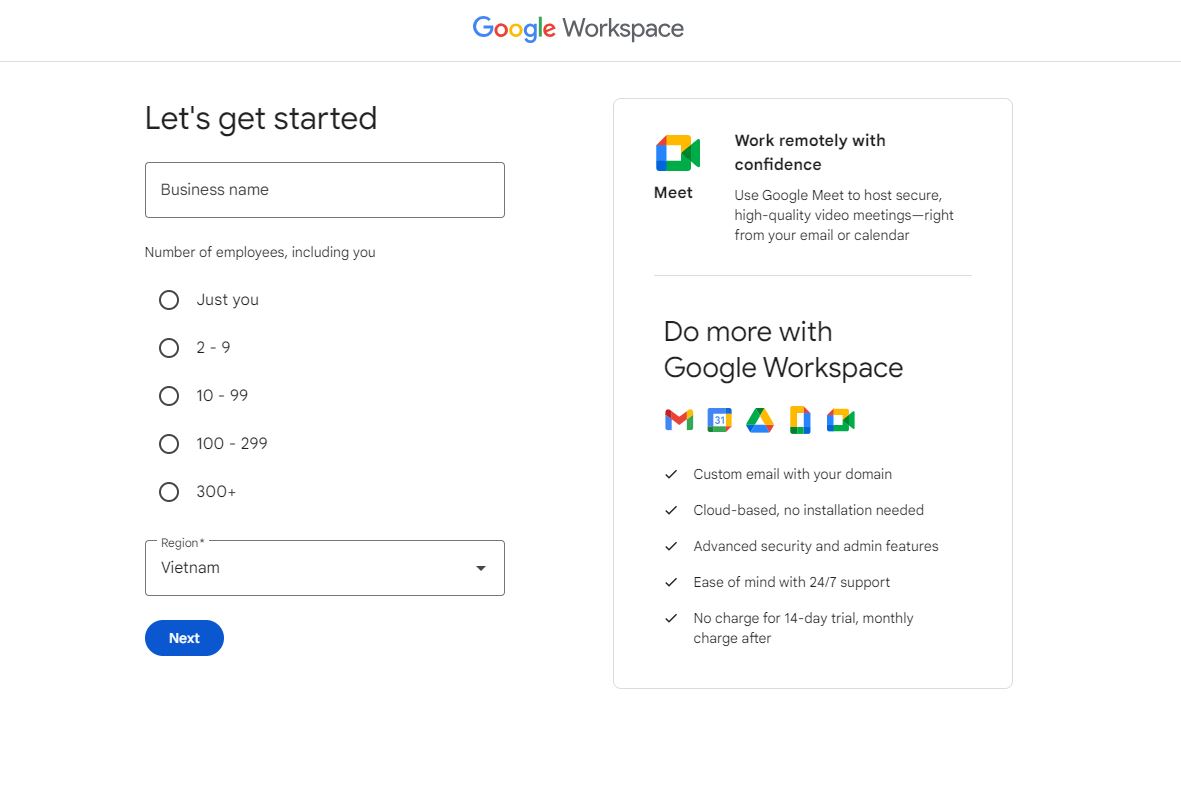Click the Google Workspace logo
This screenshot has height=792, width=1181.
578,28
